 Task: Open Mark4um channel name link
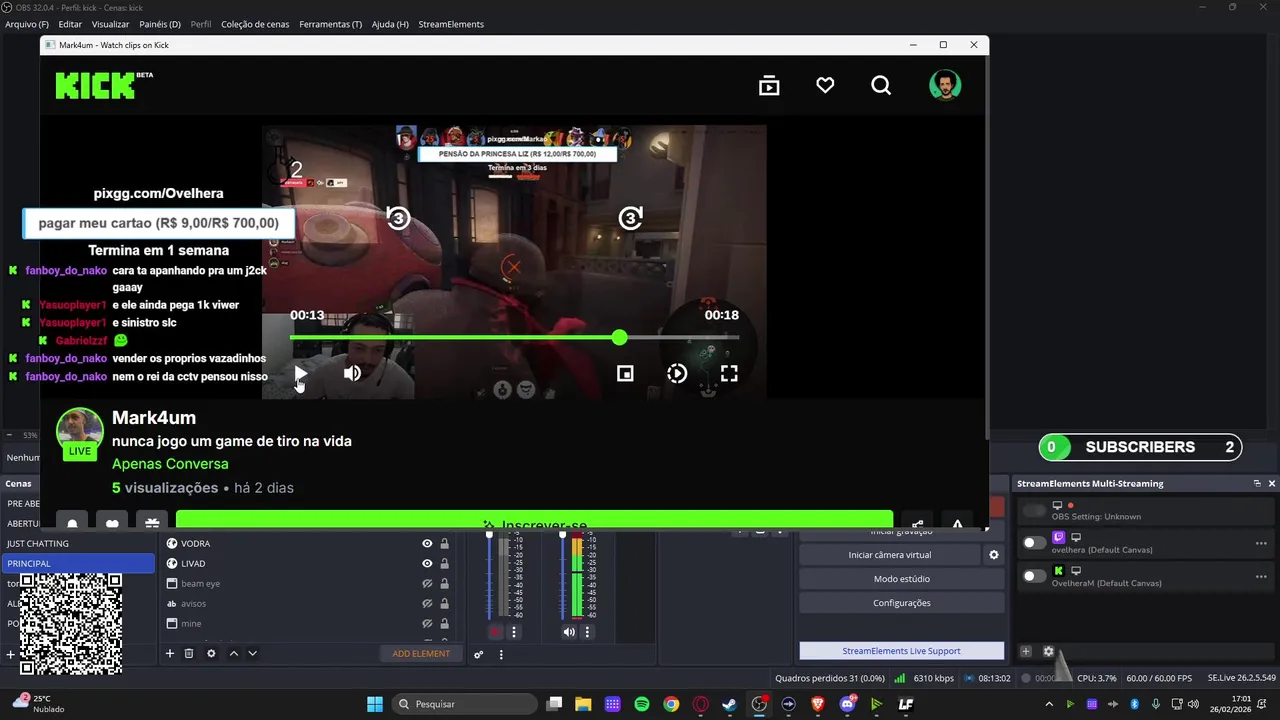pos(154,418)
